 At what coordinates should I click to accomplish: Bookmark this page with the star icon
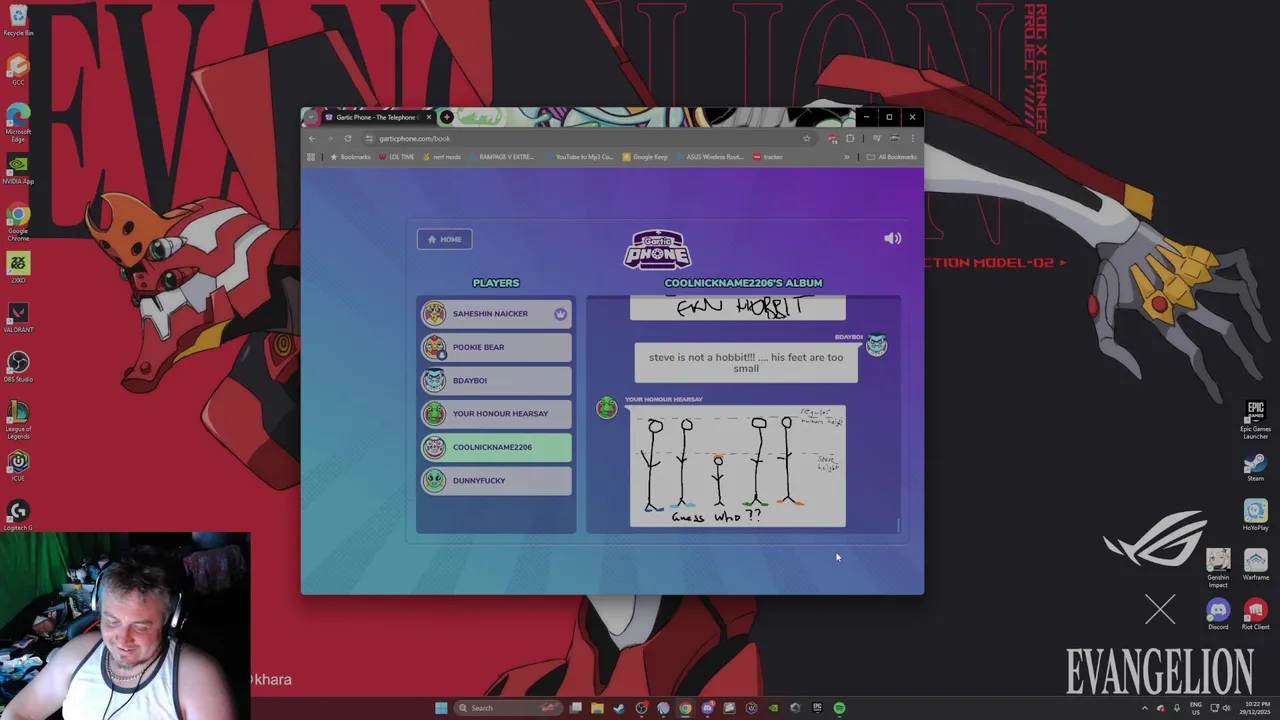806,138
